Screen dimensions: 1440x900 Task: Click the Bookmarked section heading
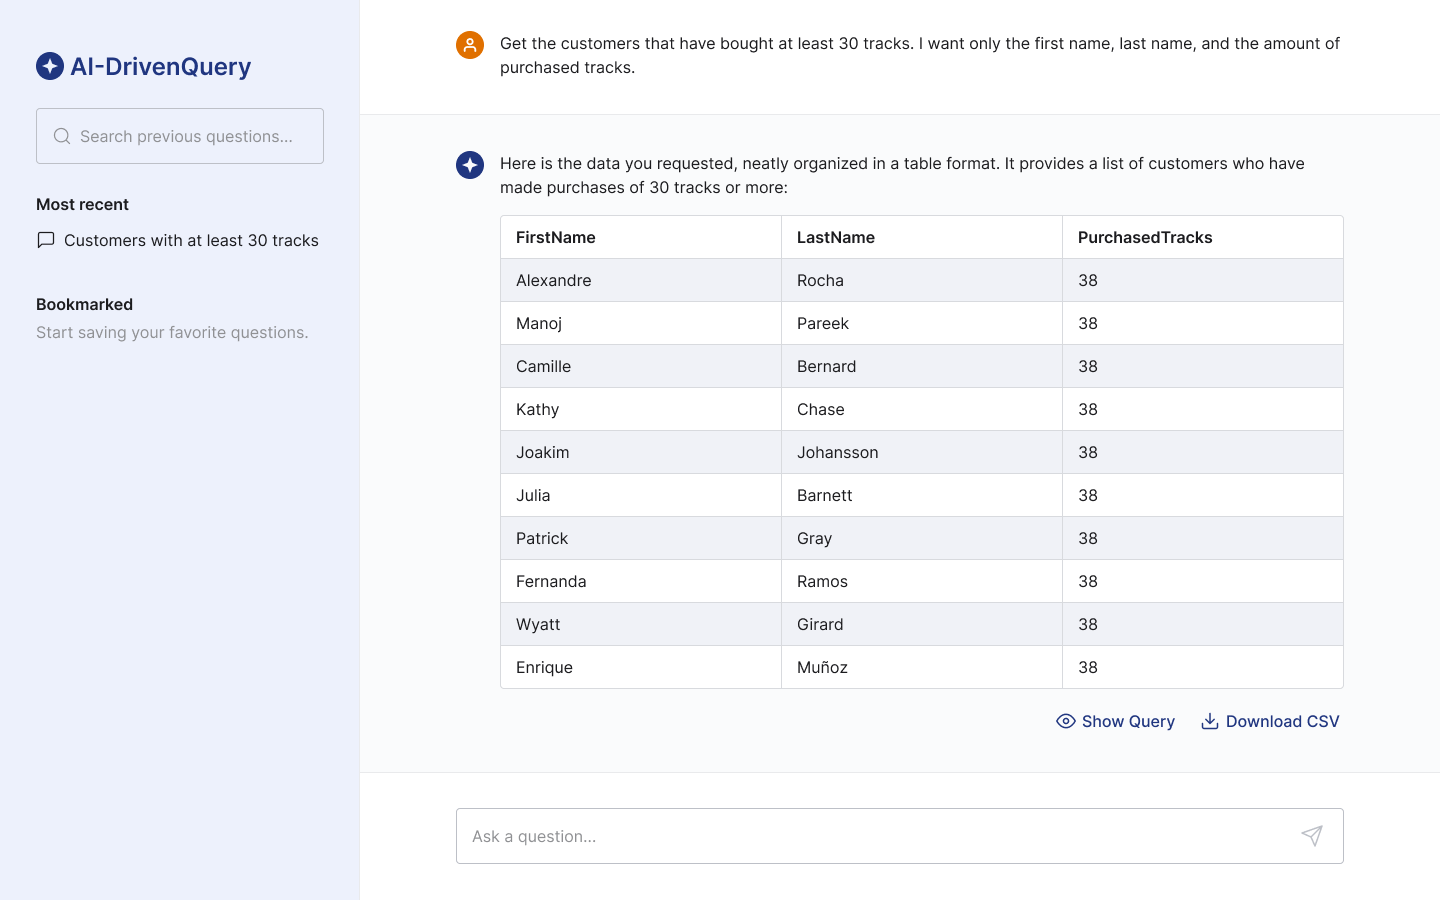(x=85, y=304)
